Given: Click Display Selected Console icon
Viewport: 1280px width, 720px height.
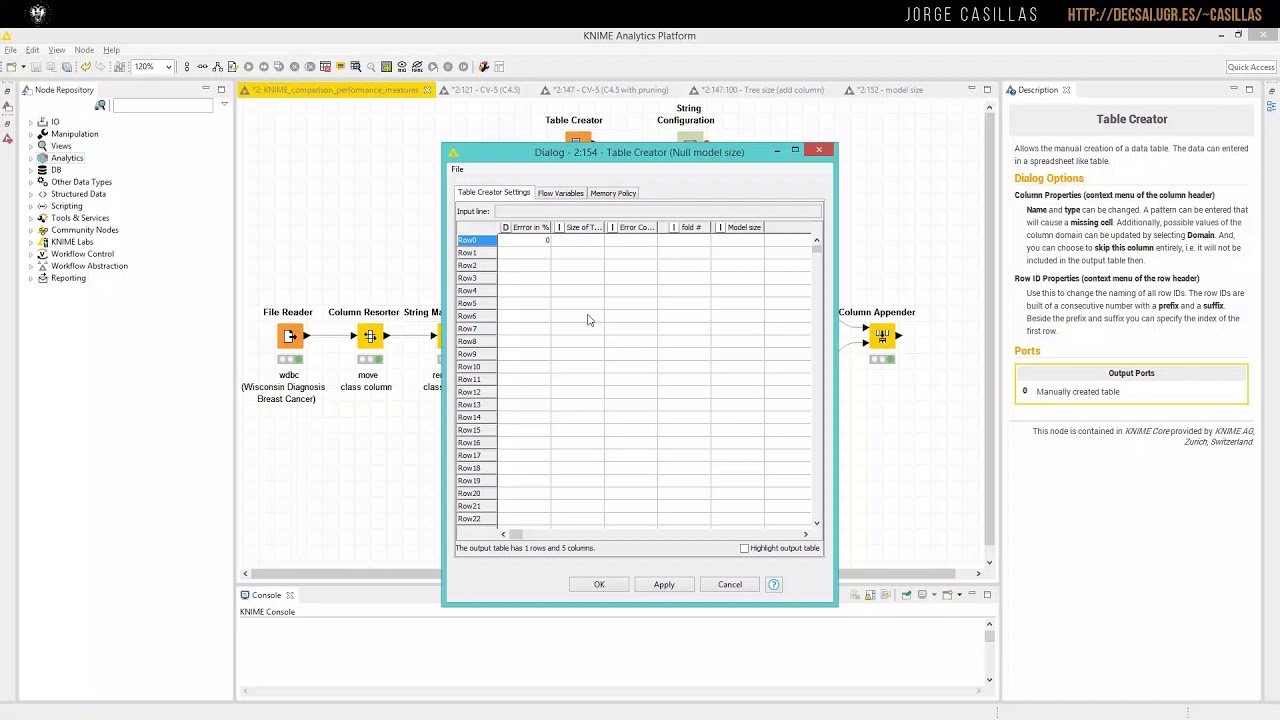Looking at the screenshot, I should (x=922, y=595).
